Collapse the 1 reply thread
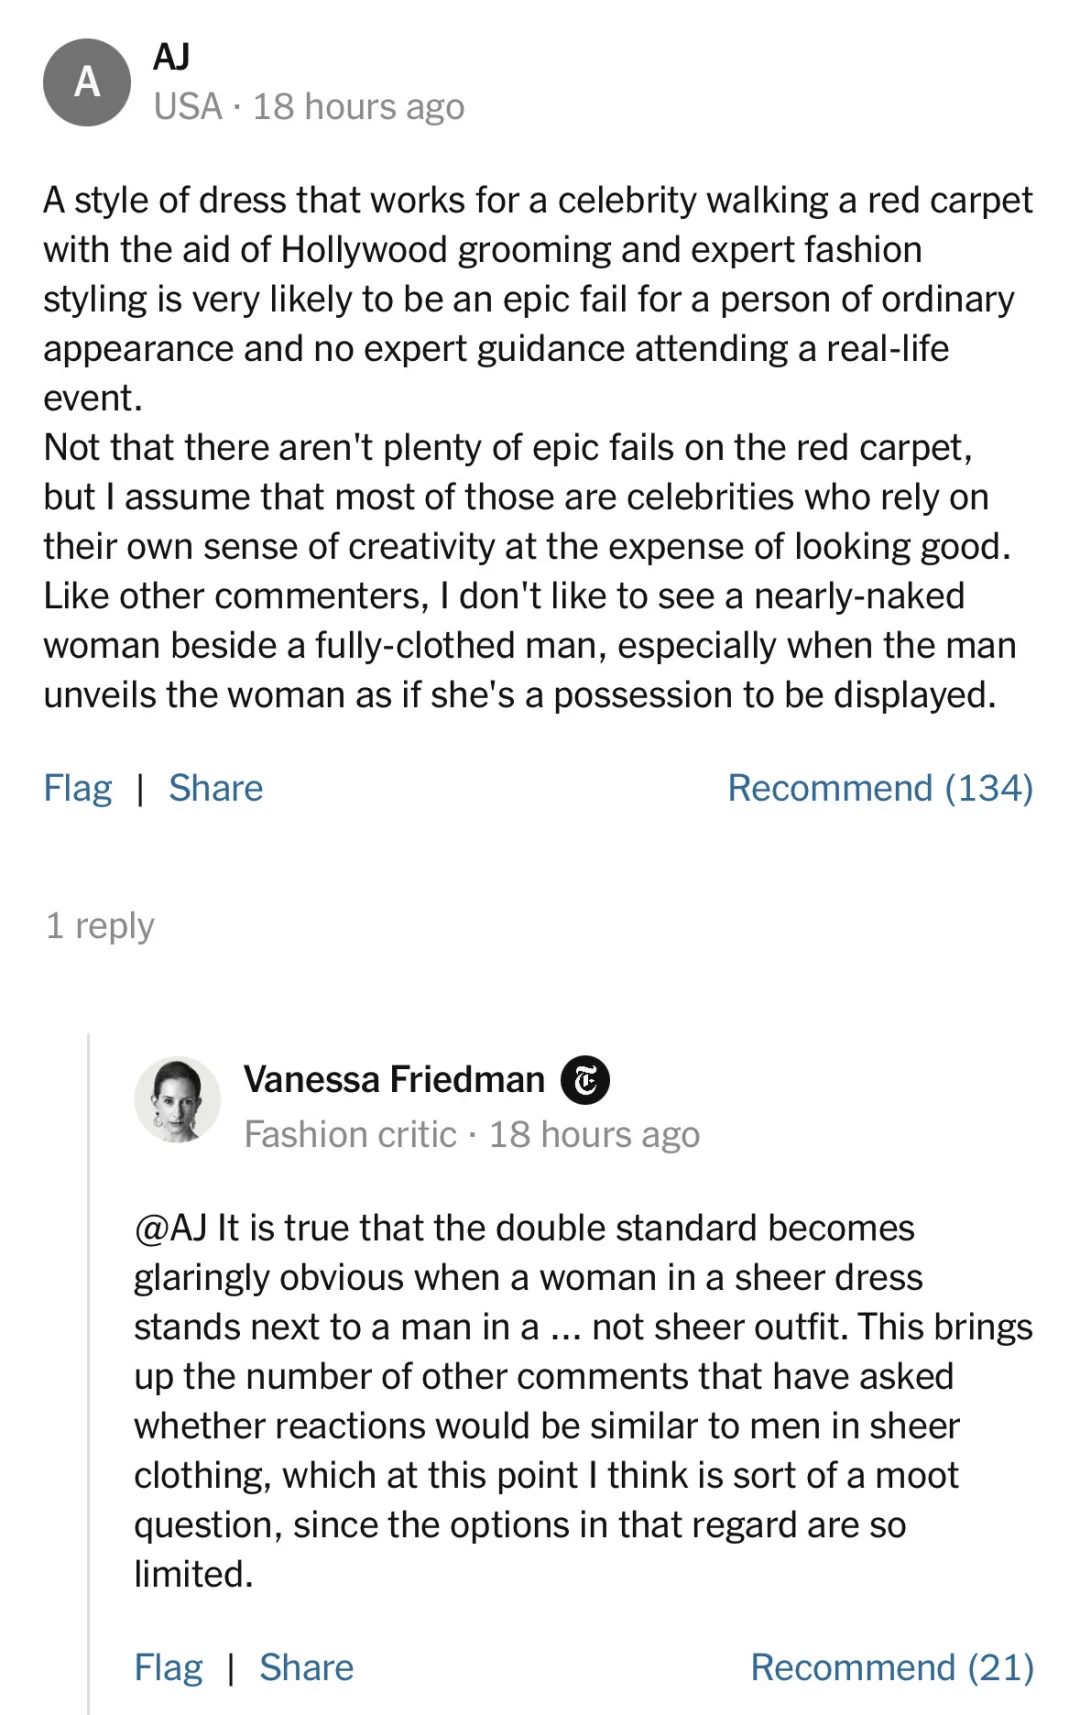This screenshot has height=1715, width=1080. (x=100, y=926)
